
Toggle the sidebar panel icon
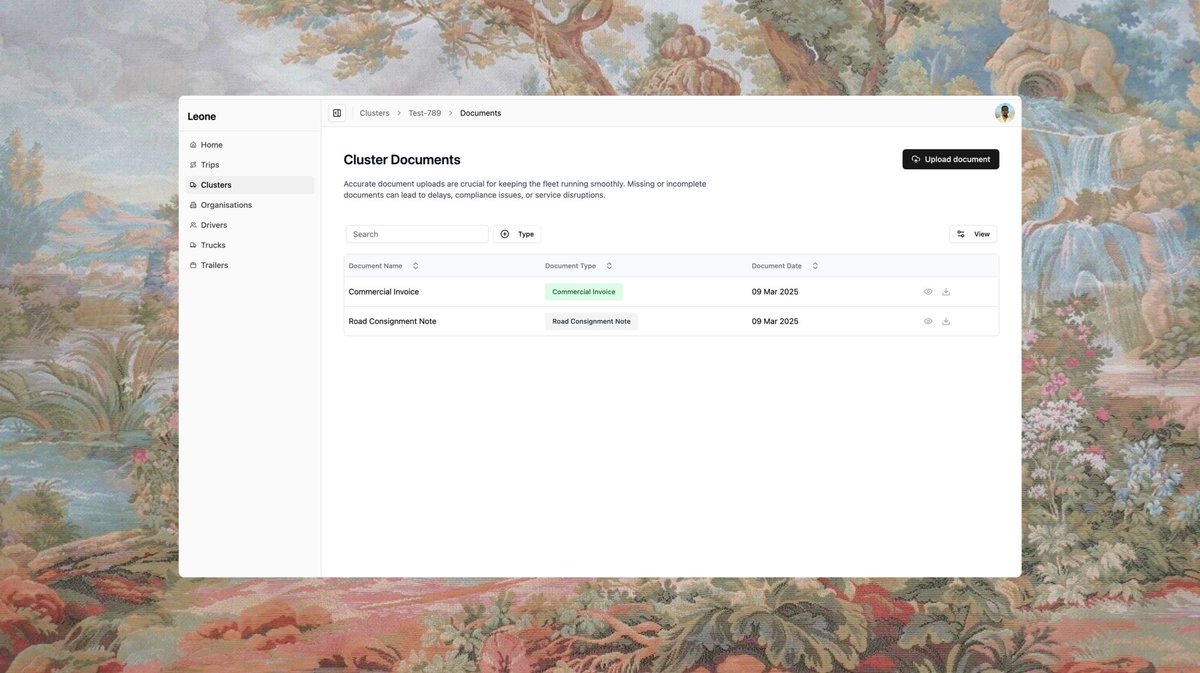337,113
